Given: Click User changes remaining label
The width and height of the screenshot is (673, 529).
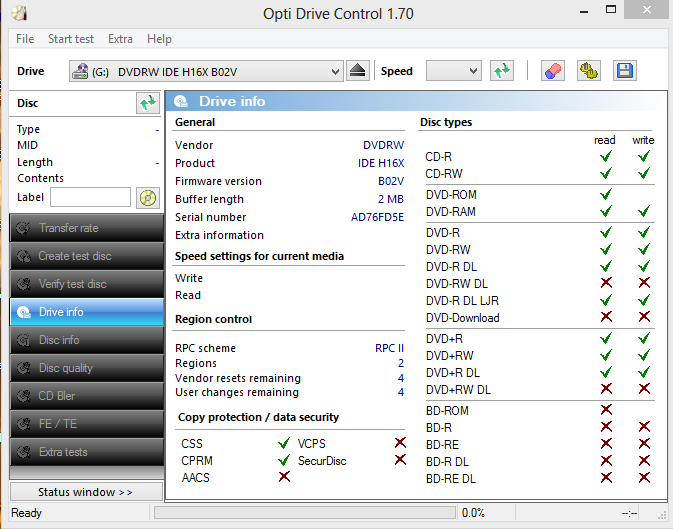Looking at the screenshot, I should (237, 392).
